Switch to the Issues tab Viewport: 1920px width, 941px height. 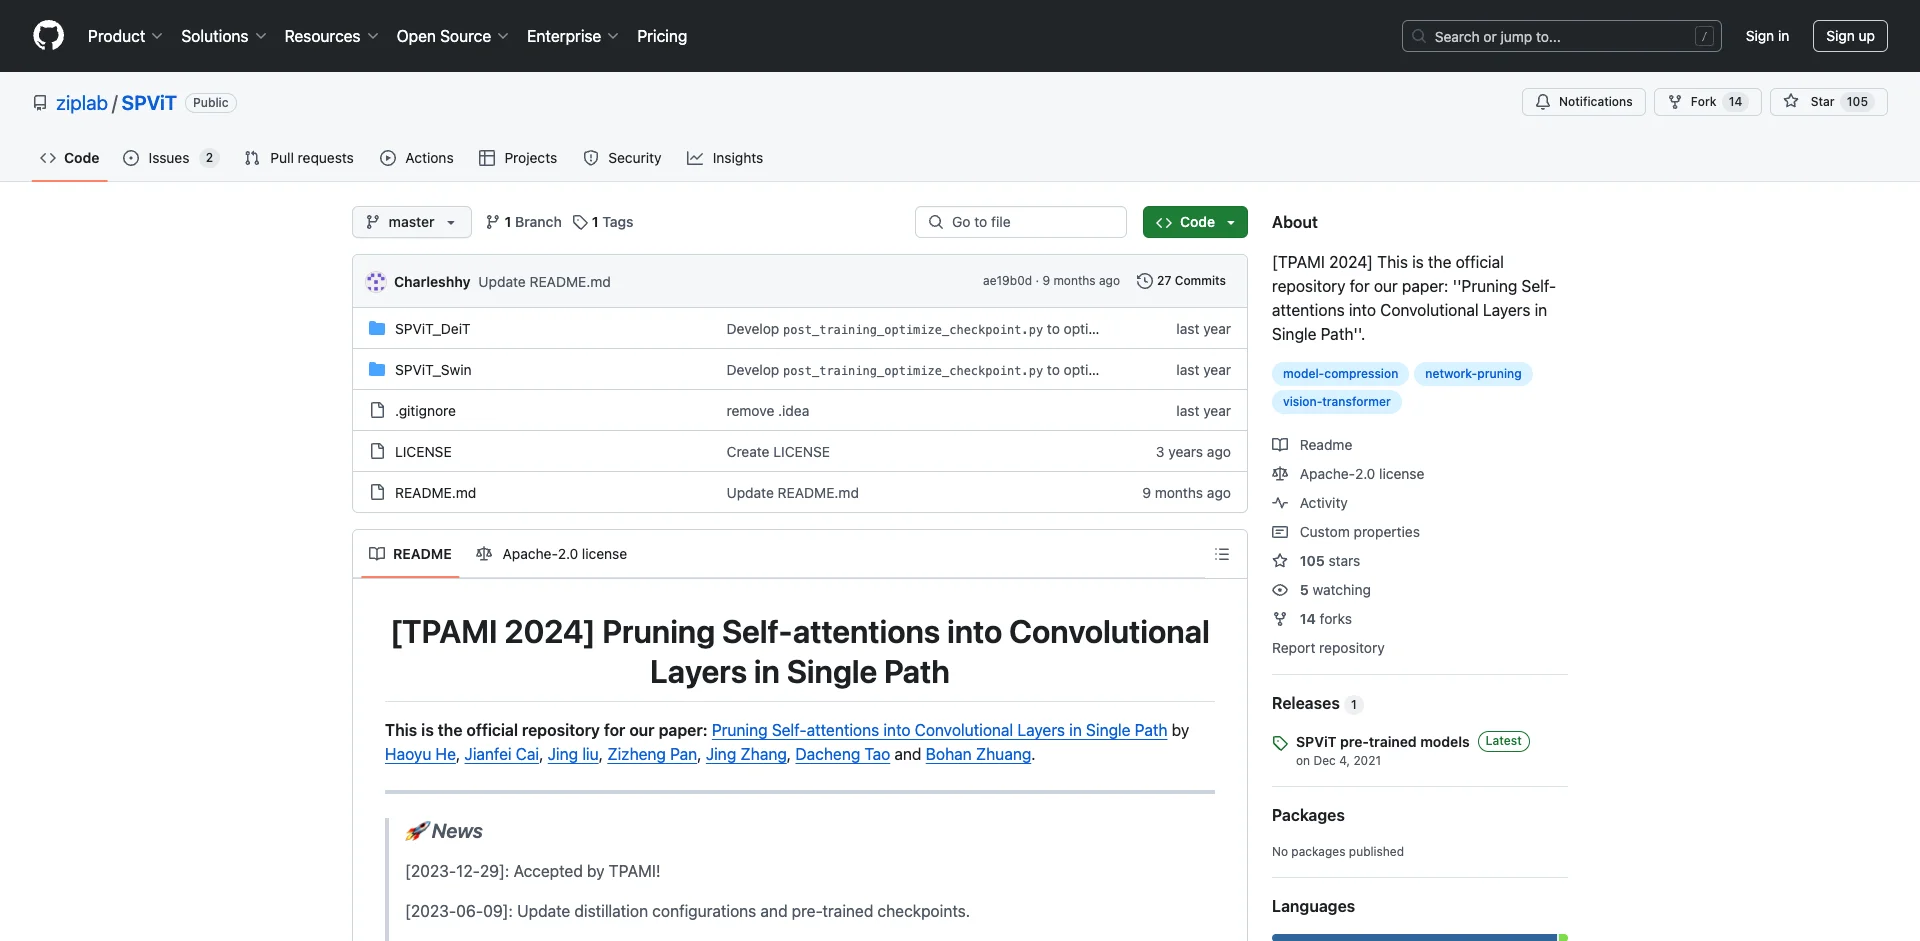pyautogui.click(x=170, y=158)
